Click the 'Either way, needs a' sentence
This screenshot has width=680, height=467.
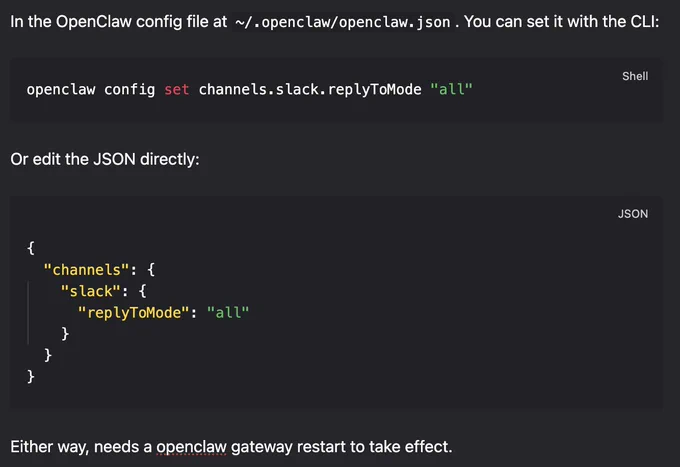(x=81, y=447)
